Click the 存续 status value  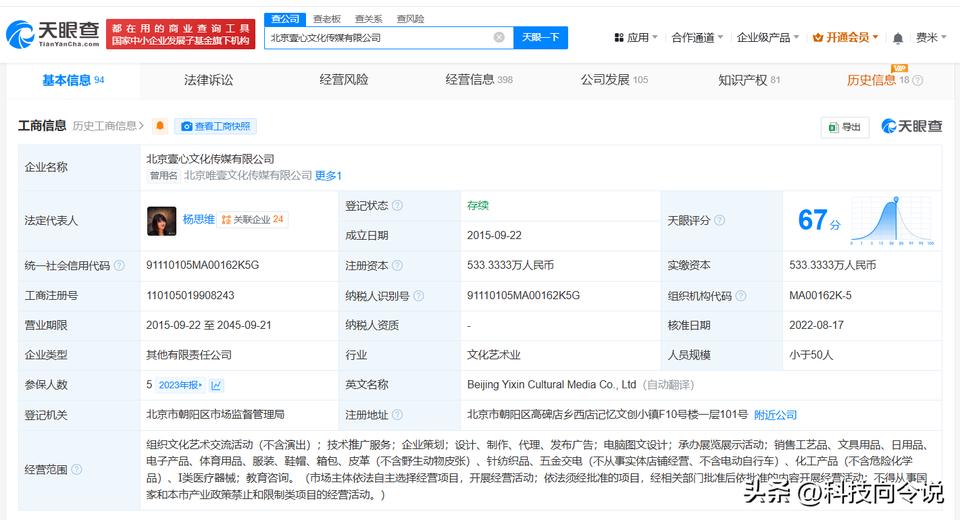[478, 205]
